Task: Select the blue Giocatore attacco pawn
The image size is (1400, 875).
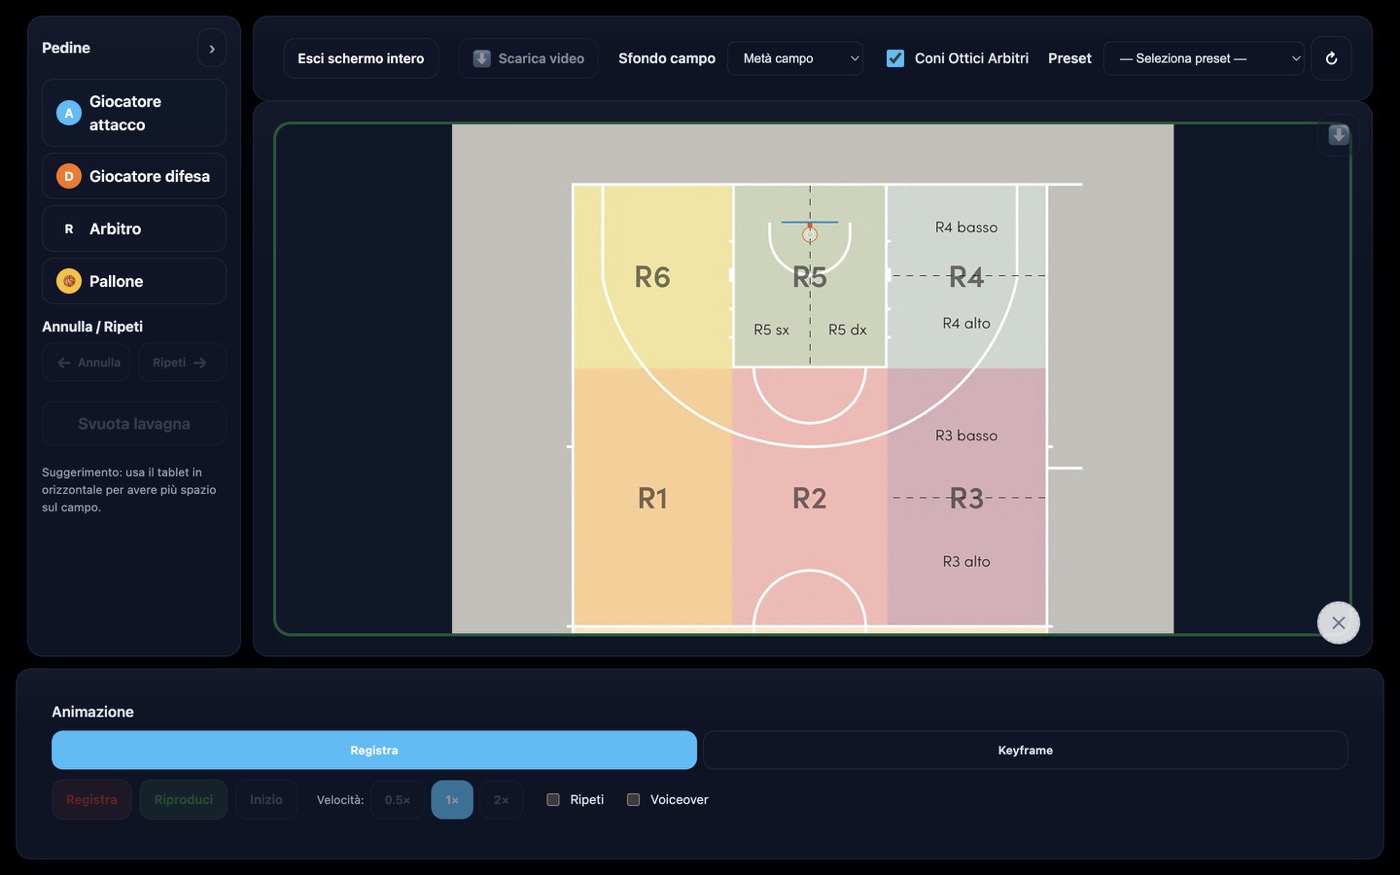Action: click(134, 113)
